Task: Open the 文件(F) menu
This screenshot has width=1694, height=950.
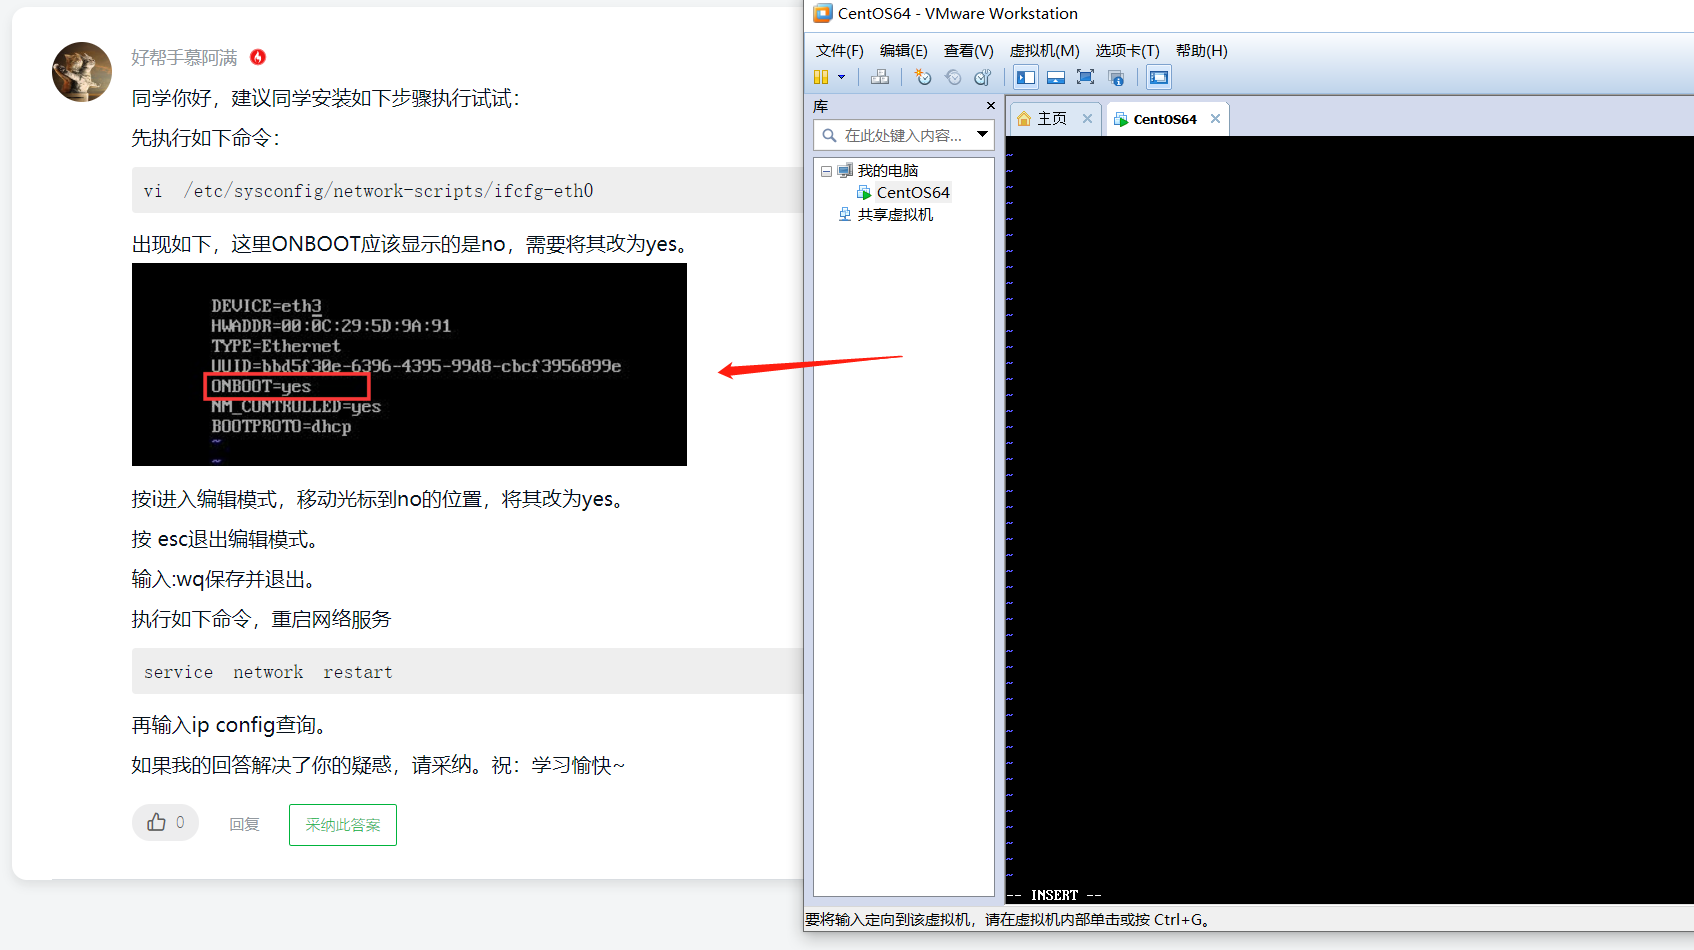Action: (x=839, y=51)
